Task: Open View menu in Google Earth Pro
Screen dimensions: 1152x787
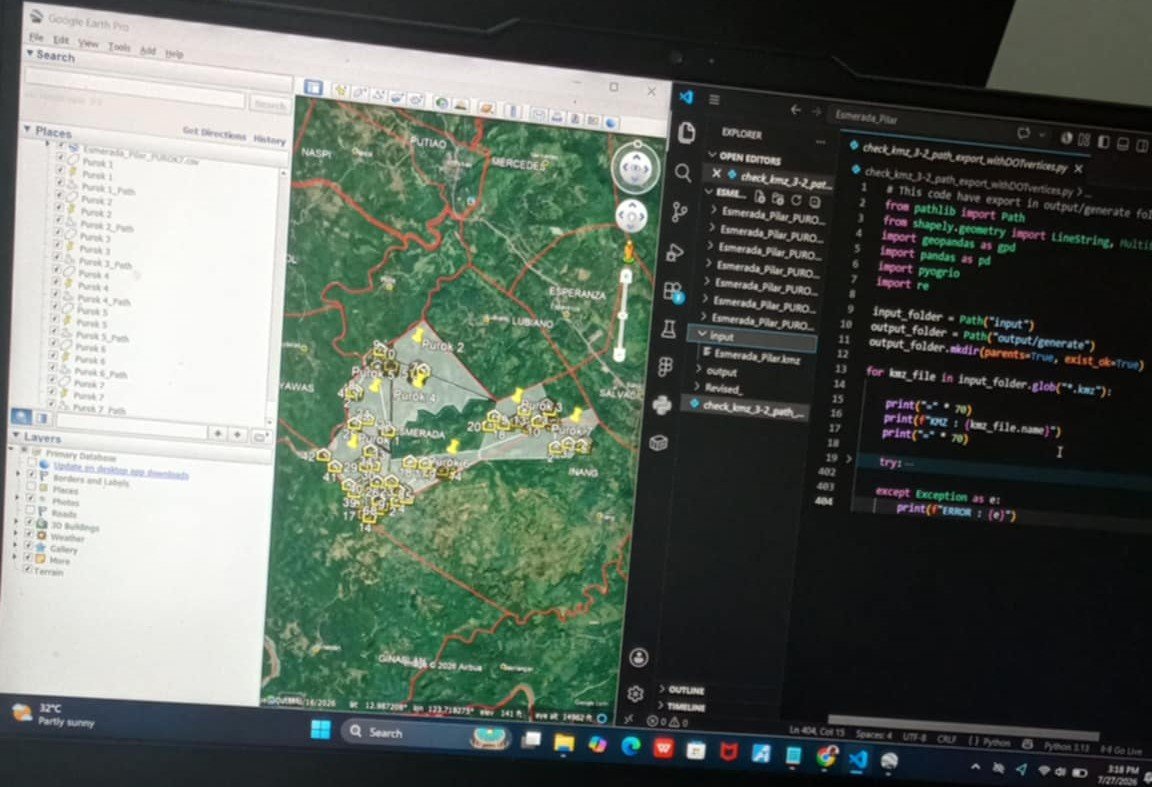Action: tap(88, 43)
